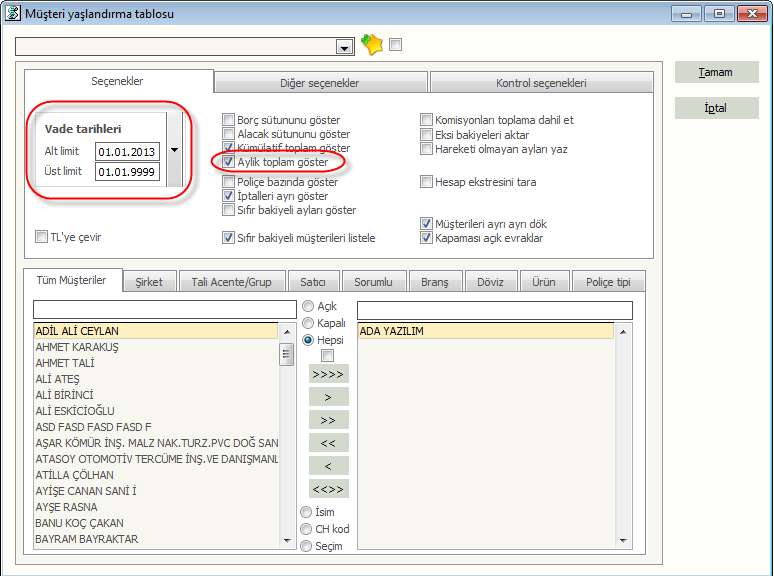Check the TL'ye çevir option

(x=42, y=237)
